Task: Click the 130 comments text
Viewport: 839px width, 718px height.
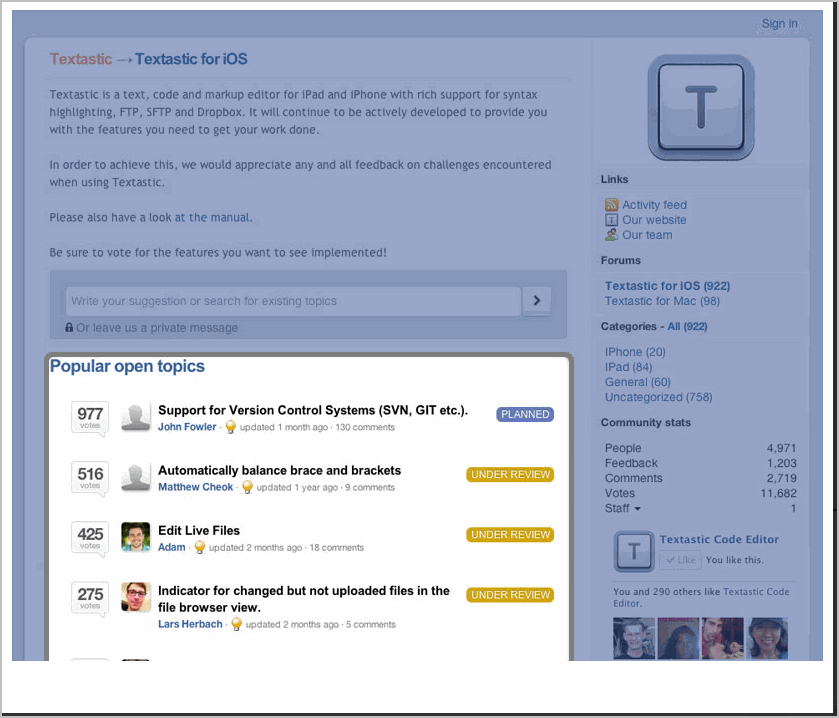Action: point(365,427)
